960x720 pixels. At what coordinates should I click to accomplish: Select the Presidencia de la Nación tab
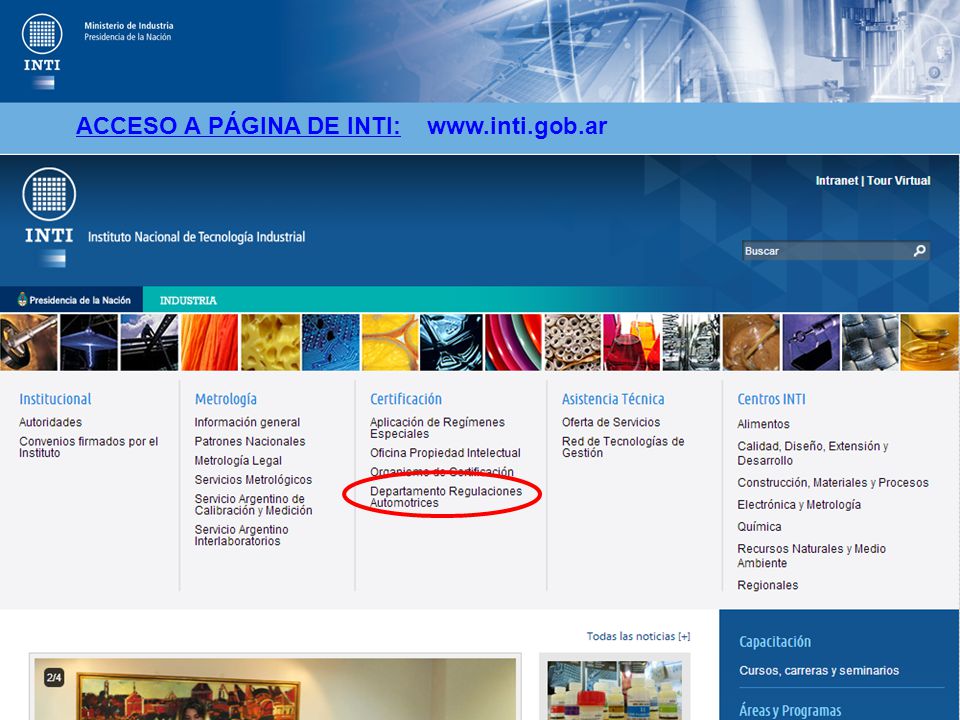point(72,300)
